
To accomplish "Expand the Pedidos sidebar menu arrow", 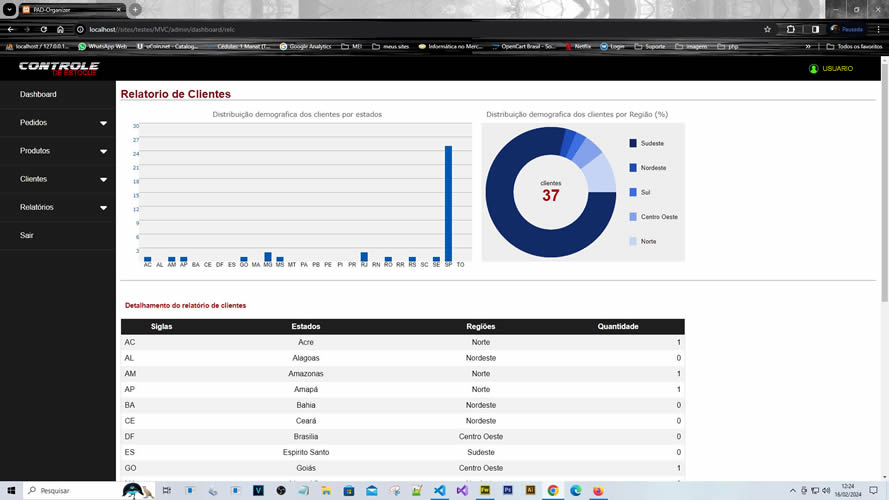I will [103, 123].
